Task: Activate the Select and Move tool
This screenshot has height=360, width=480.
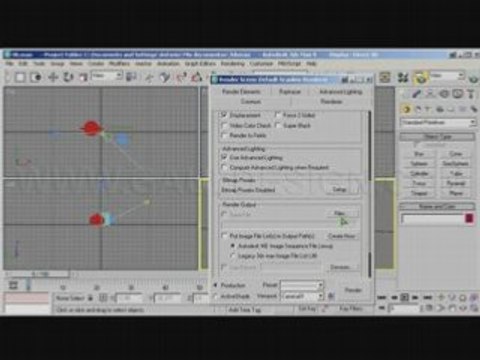Action: coord(53,77)
